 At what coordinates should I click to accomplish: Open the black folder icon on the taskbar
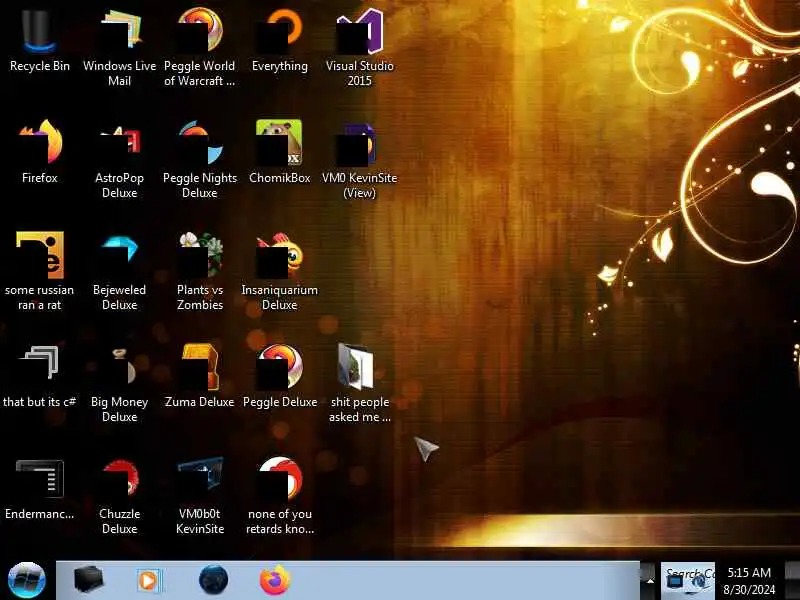tap(88, 580)
